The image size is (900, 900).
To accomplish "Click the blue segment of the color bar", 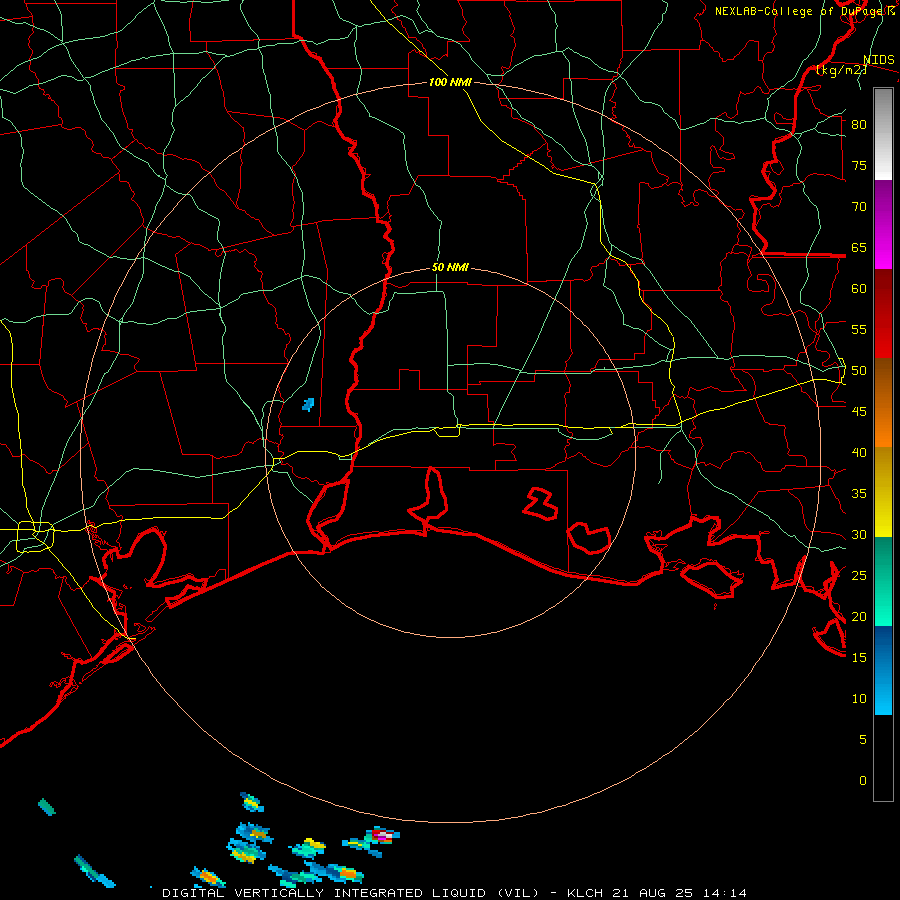I will pos(883,670).
